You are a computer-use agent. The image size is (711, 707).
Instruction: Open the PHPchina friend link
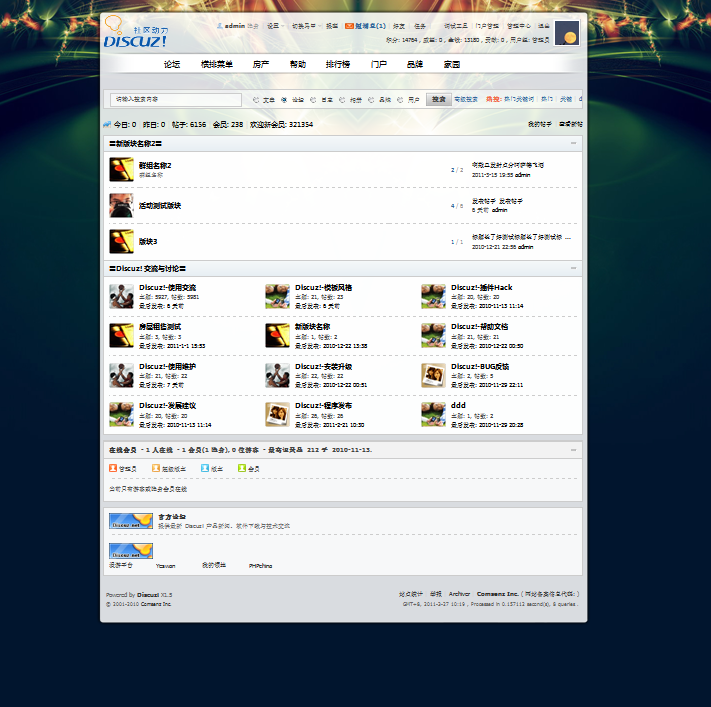tap(261, 566)
